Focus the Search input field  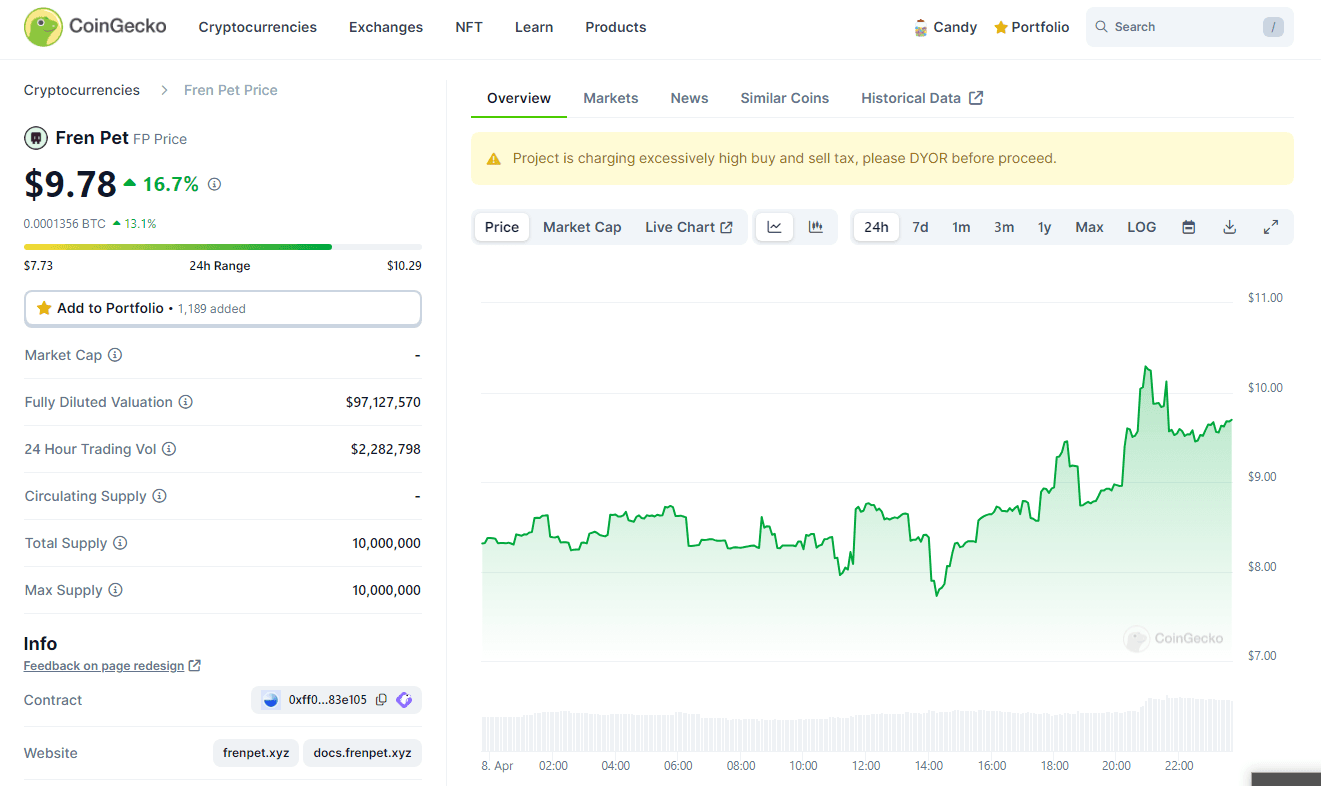point(1190,27)
